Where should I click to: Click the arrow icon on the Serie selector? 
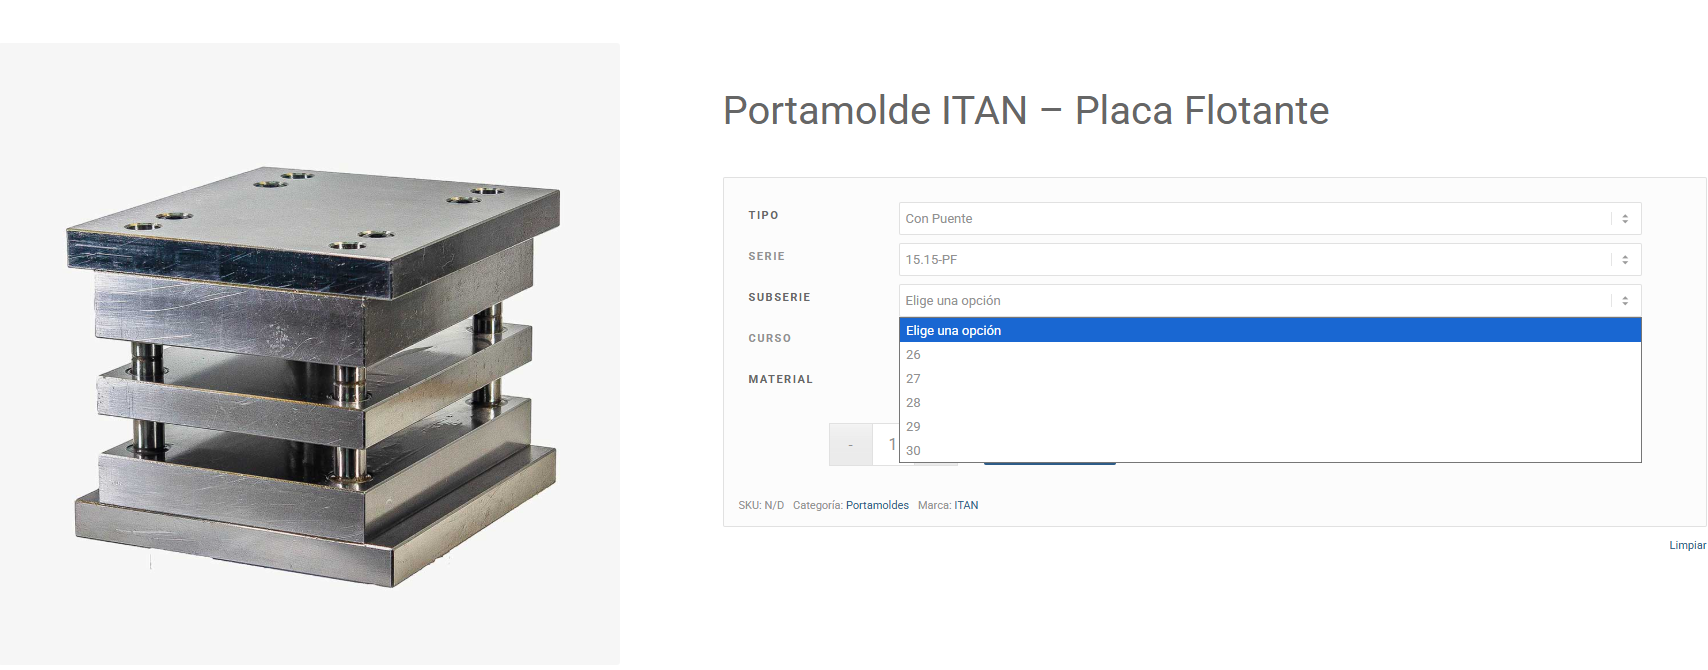1624,260
